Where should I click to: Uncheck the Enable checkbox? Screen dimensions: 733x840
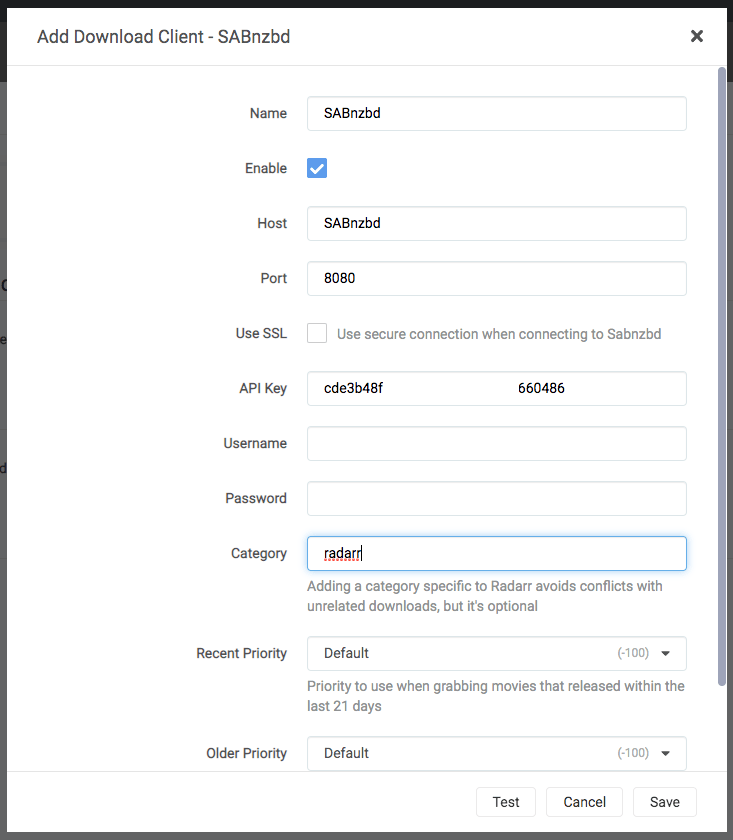pyautogui.click(x=317, y=168)
